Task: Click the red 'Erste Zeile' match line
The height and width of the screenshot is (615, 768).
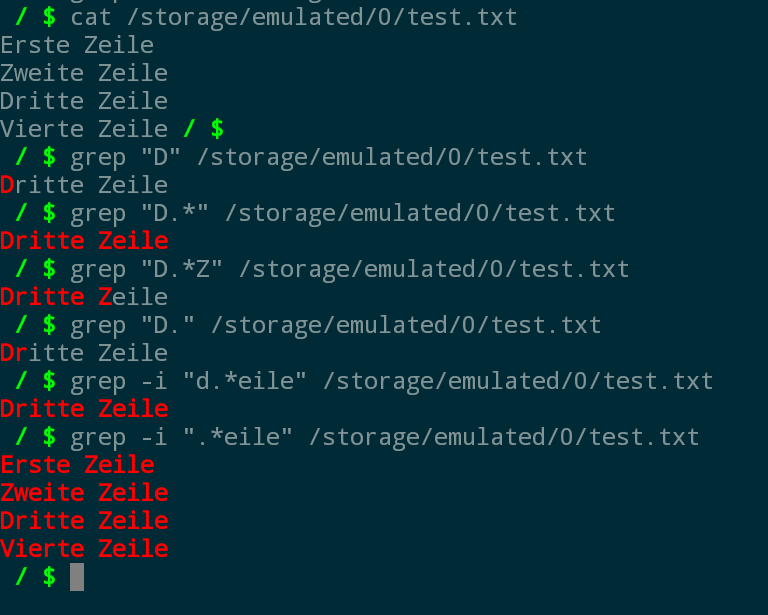Action: pos(77,465)
